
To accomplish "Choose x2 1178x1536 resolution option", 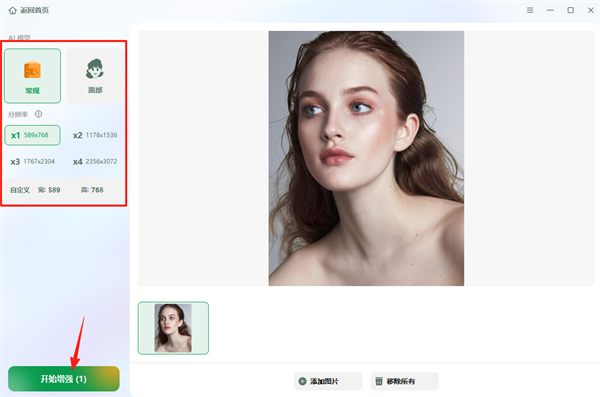I will pos(95,135).
